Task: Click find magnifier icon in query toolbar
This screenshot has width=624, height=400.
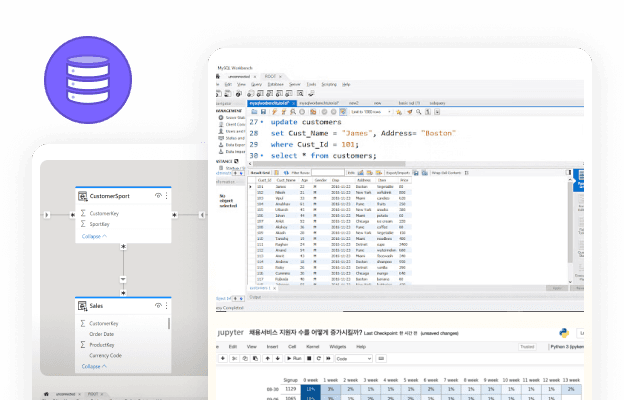Action: coord(419,112)
